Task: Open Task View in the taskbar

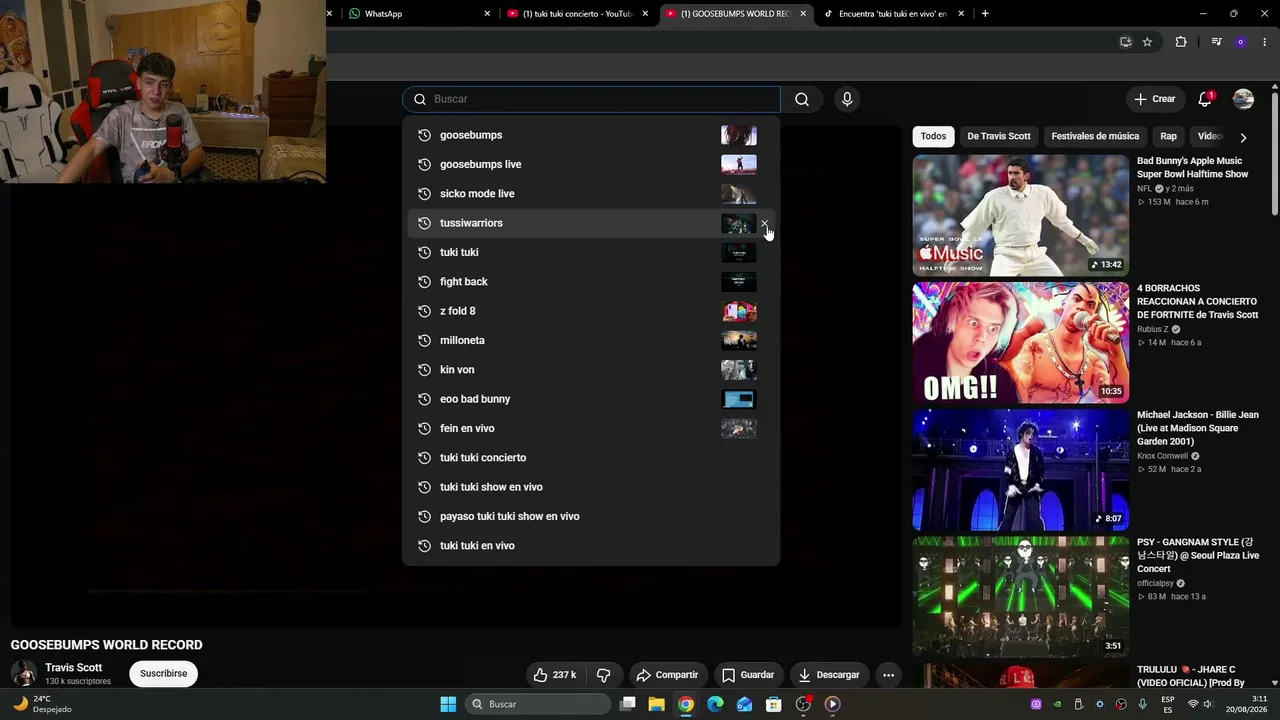Action: (x=627, y=704)
